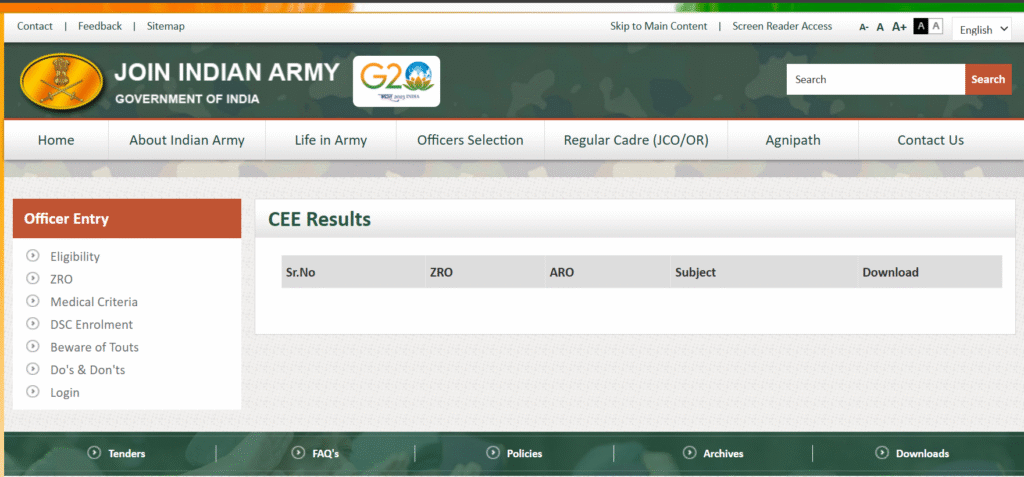The width and height of the screenshot is (1024, 477).
Task: Open the Agnipath menu item
Action: 792,140
